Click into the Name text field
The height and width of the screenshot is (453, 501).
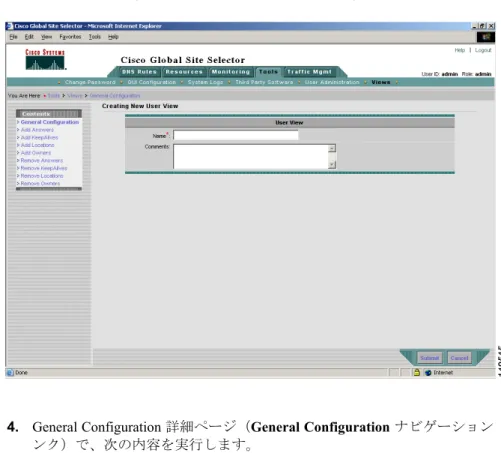[x=236, y=135]
